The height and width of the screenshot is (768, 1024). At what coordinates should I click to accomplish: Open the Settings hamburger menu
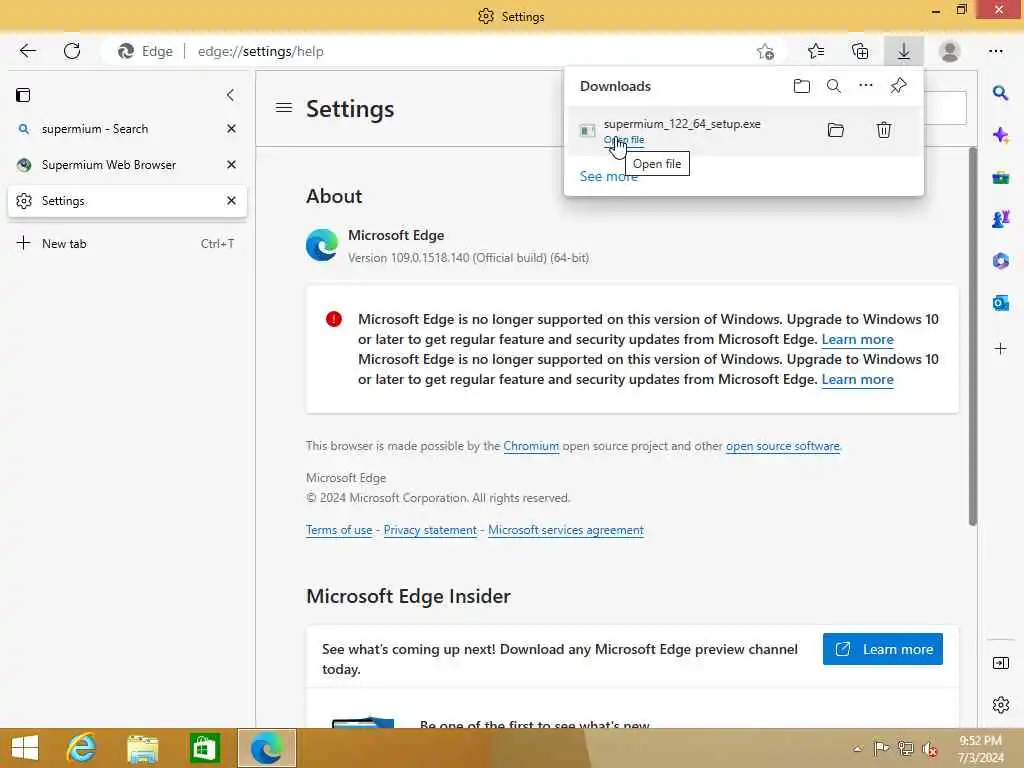coord(284,108)
